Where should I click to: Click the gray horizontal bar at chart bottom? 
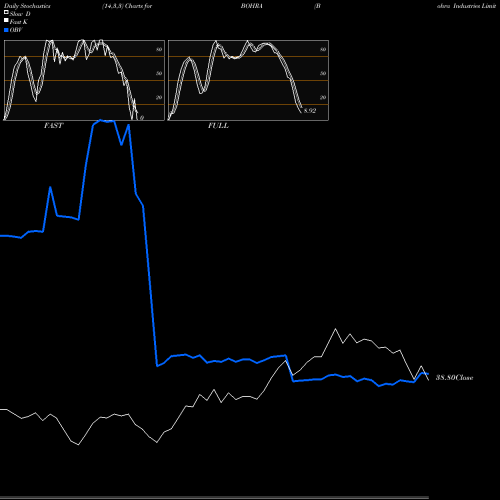(214, 498)
